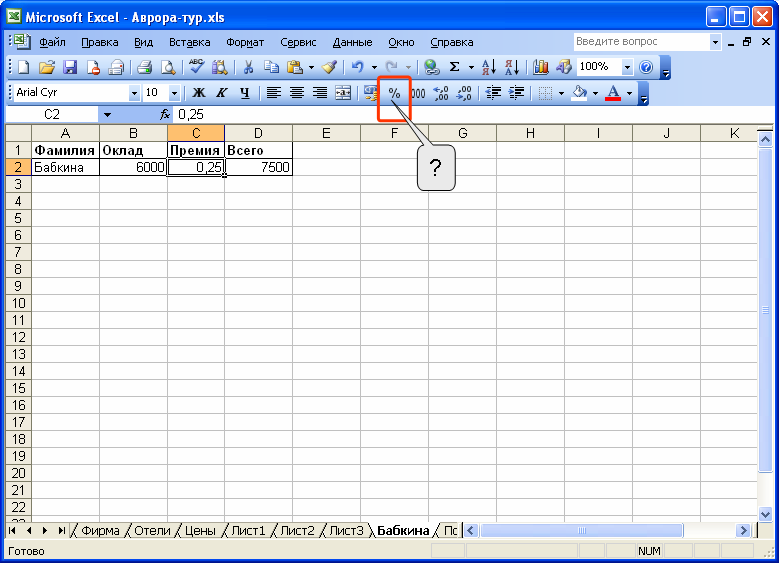Click the AutoSum sigma icon
This screenshot has width=779, height=563.
tap(454, 67)
